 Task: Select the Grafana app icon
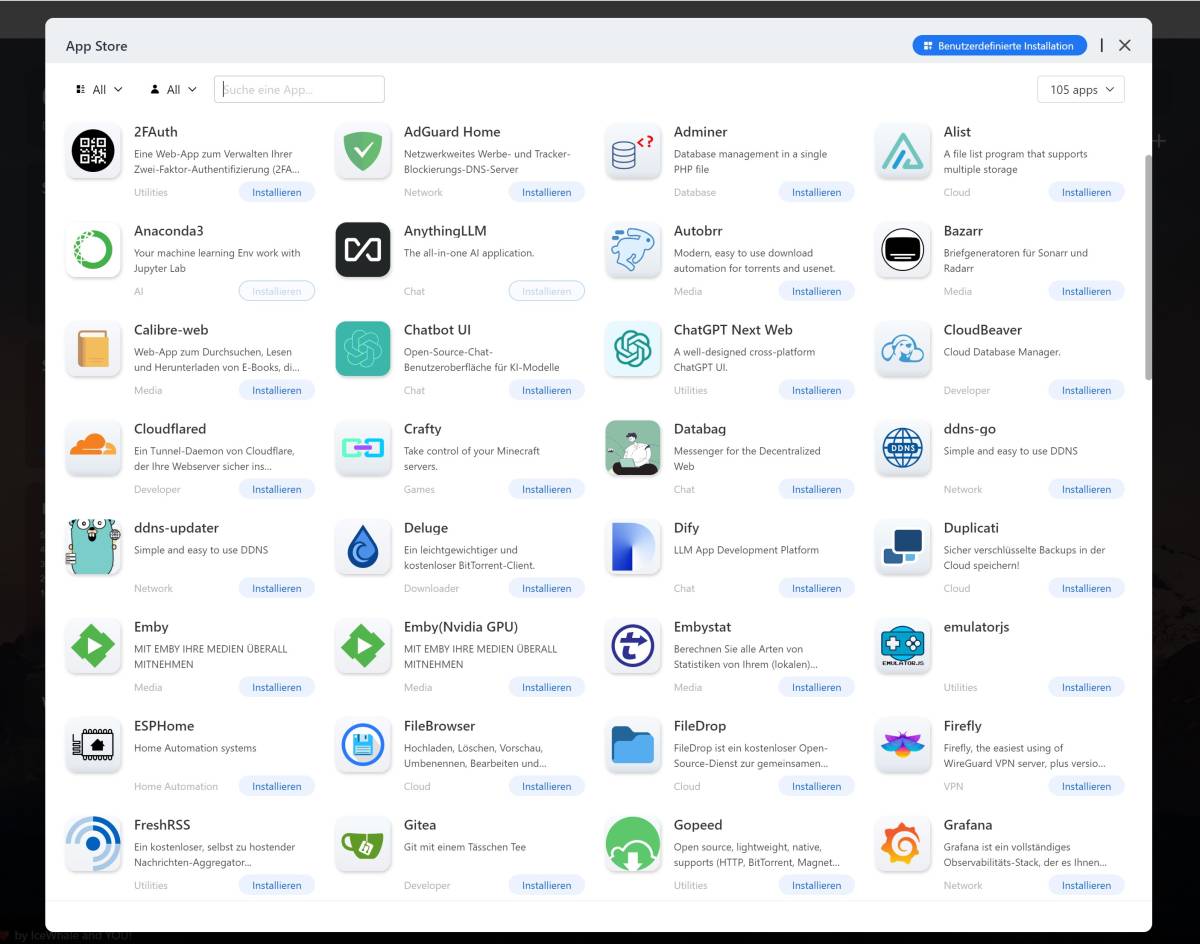903,844
